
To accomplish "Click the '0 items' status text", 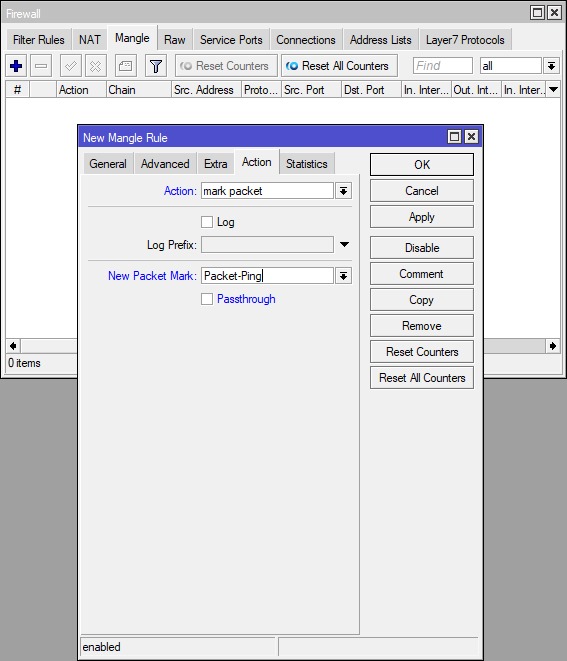I will [x=24, y=363].
